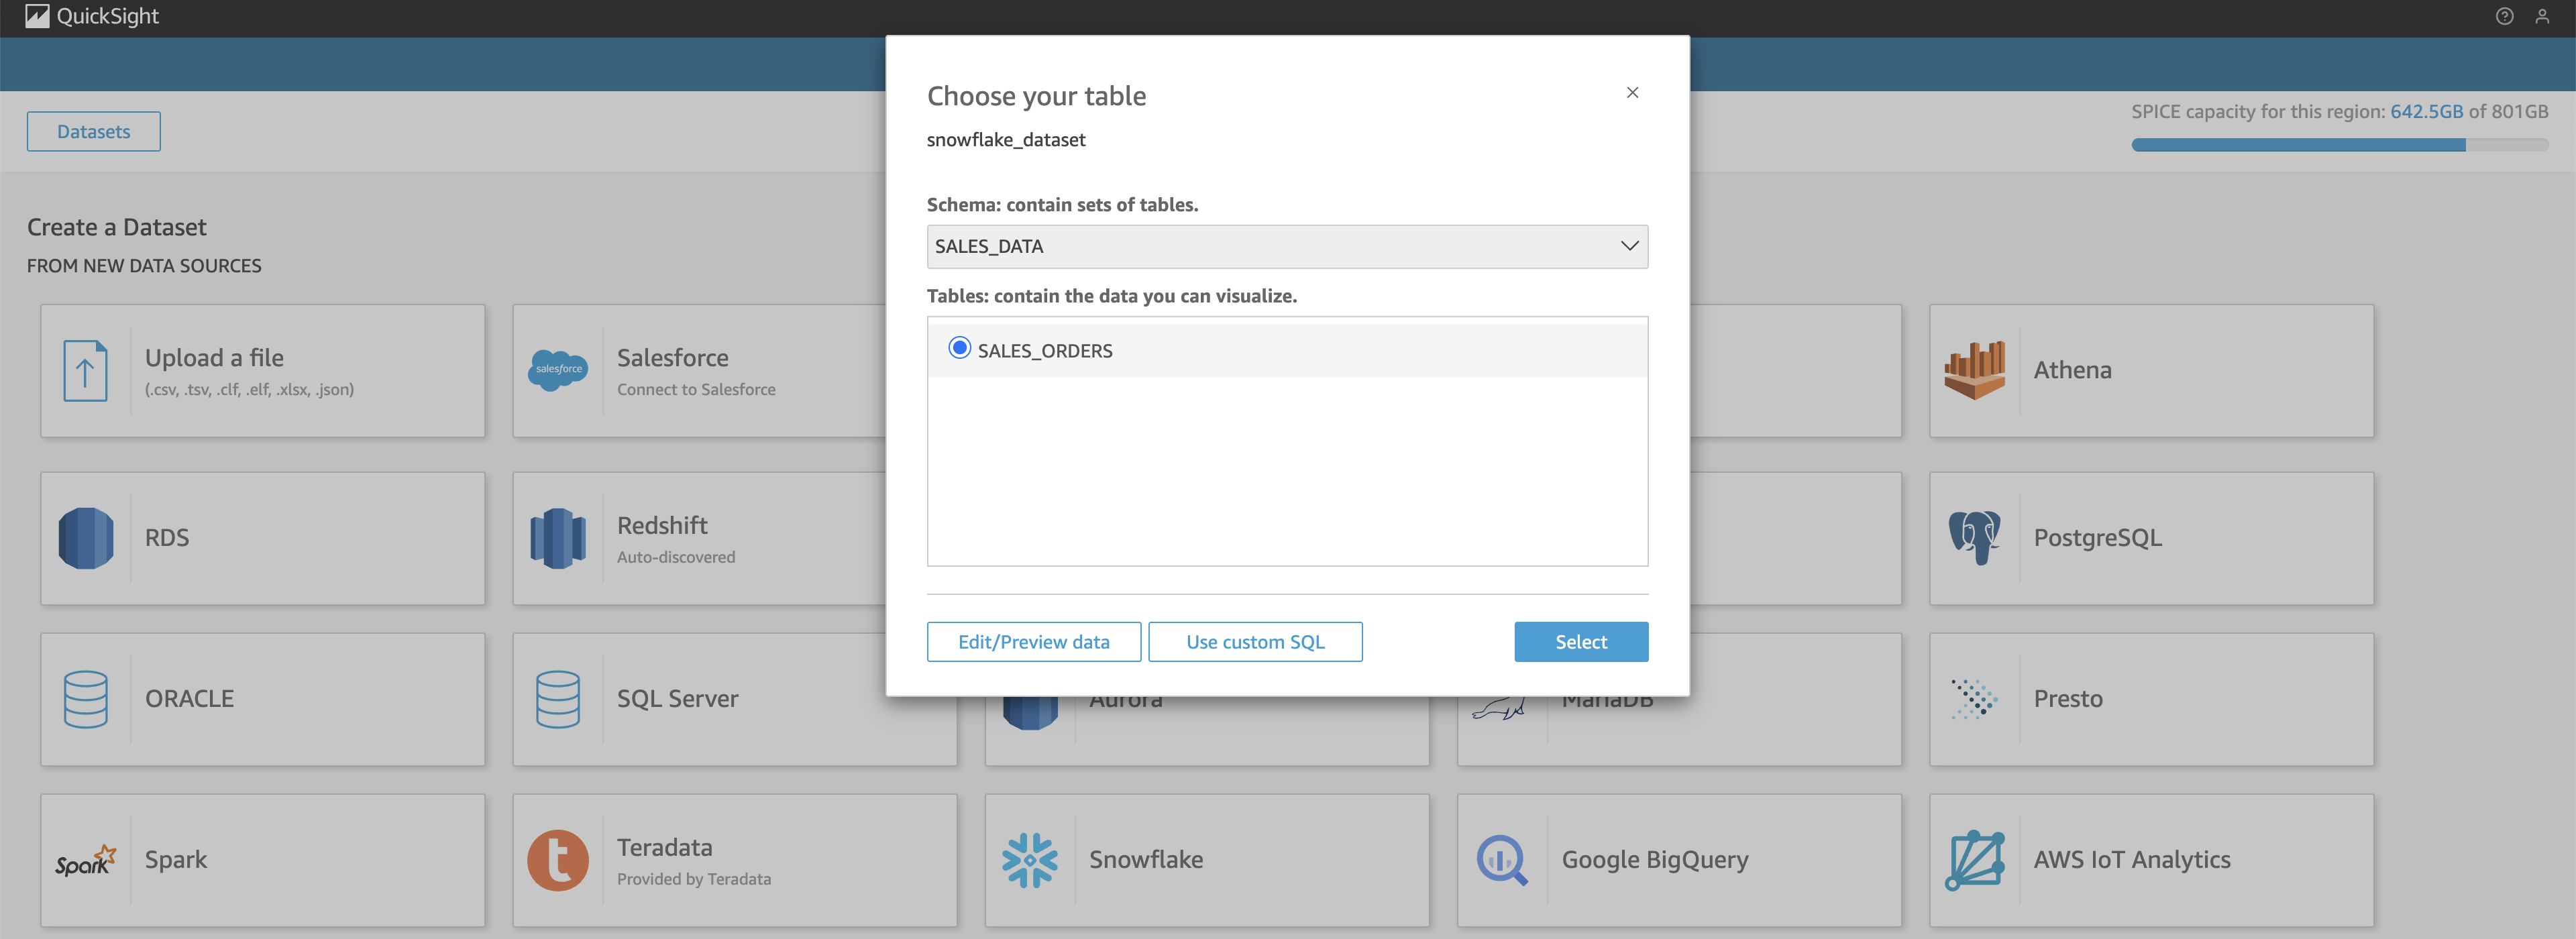Click the Google BigQuery icon

click(x=1501, y=860)
